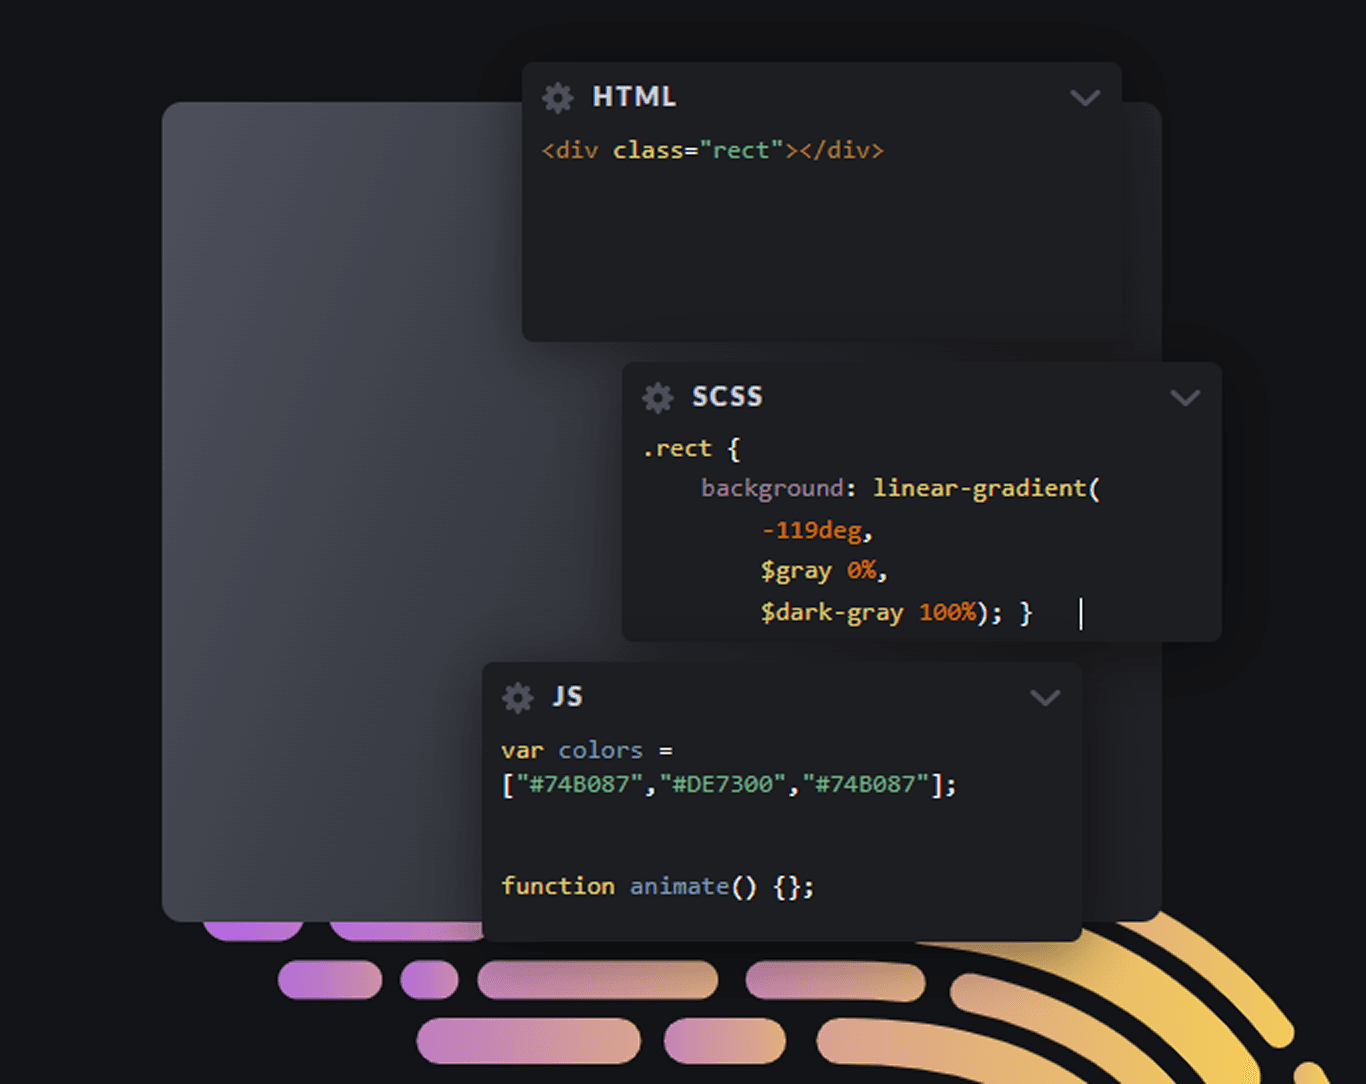
Task: Click the .rect { selector line
Action: tap(691, 449)
